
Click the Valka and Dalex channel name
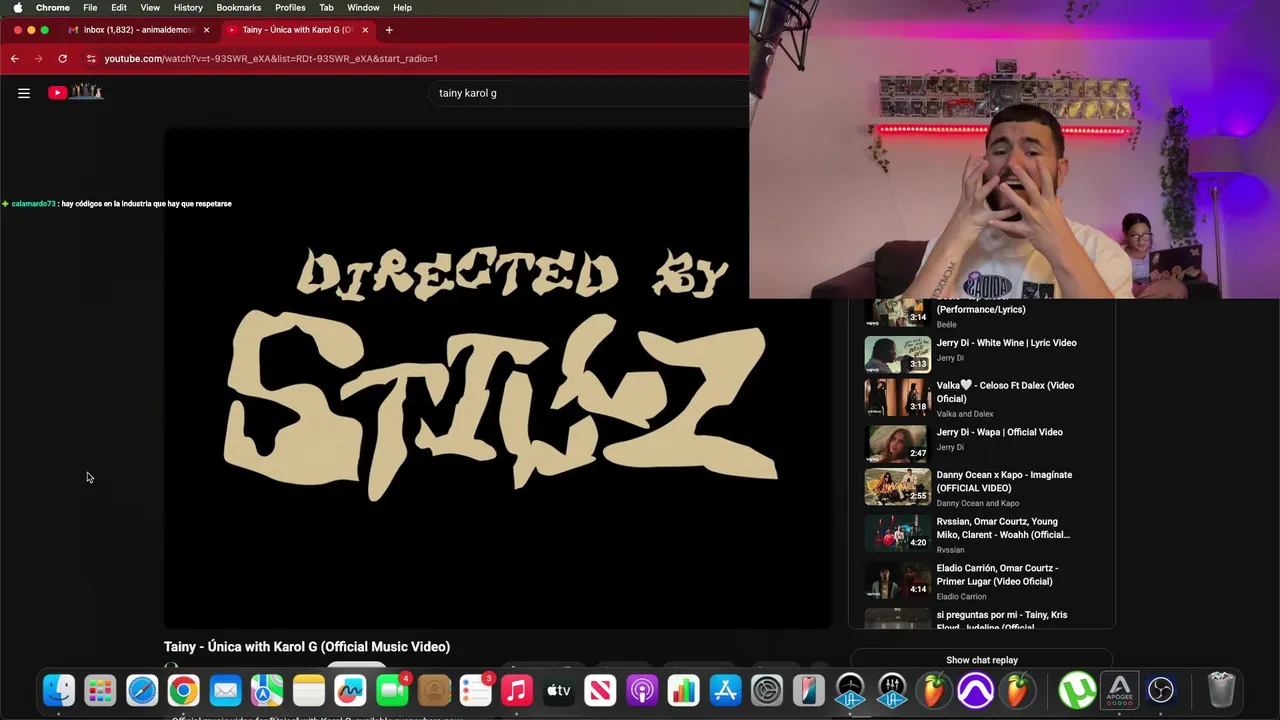tap(964, 414)
